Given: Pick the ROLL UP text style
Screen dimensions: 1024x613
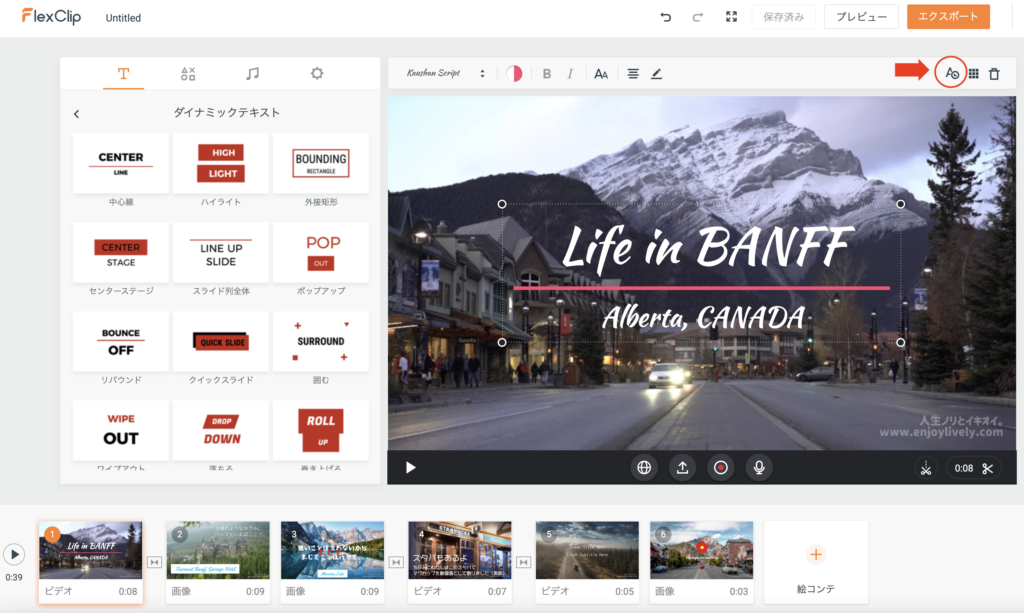Looking at the screenshot, I should tap(321, 430).
